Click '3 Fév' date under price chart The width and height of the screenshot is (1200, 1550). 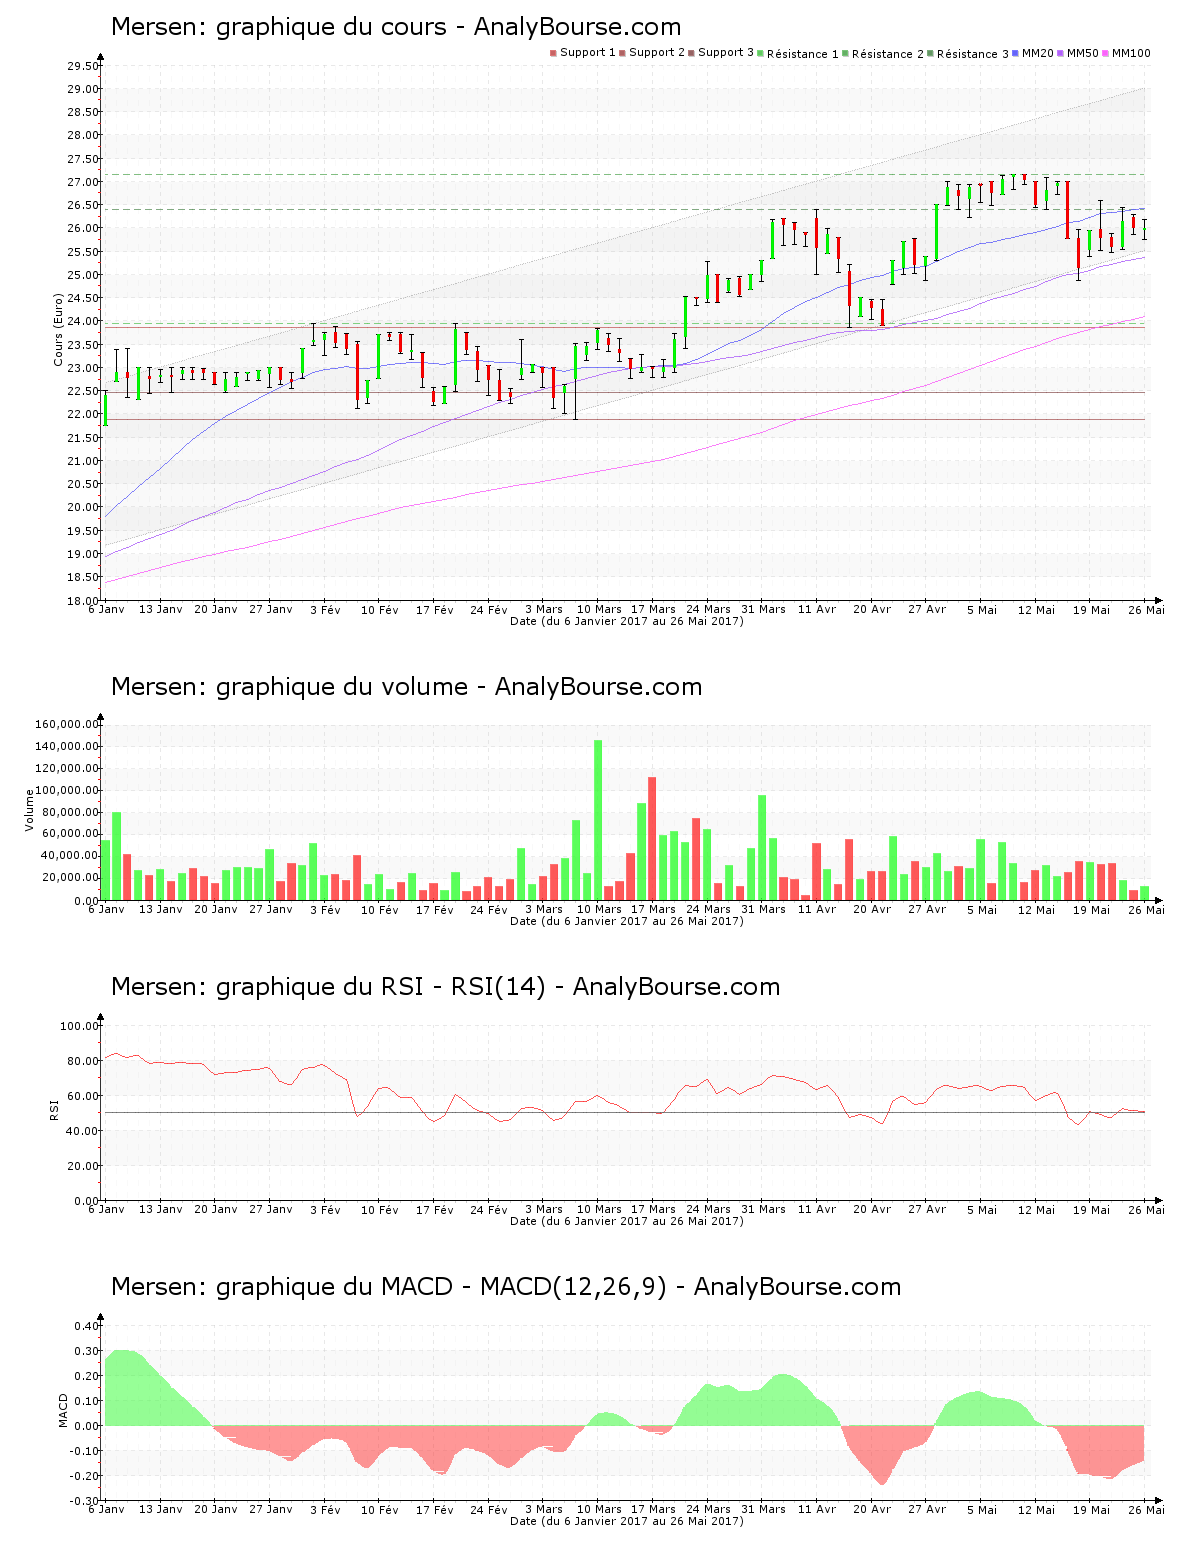click(x=325, y=609)
